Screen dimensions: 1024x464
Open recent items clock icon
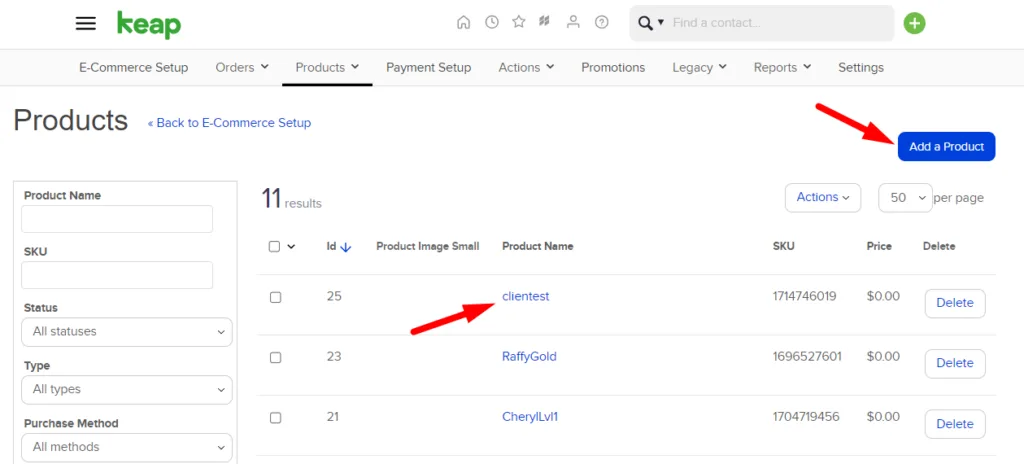[x=492, y=22]
